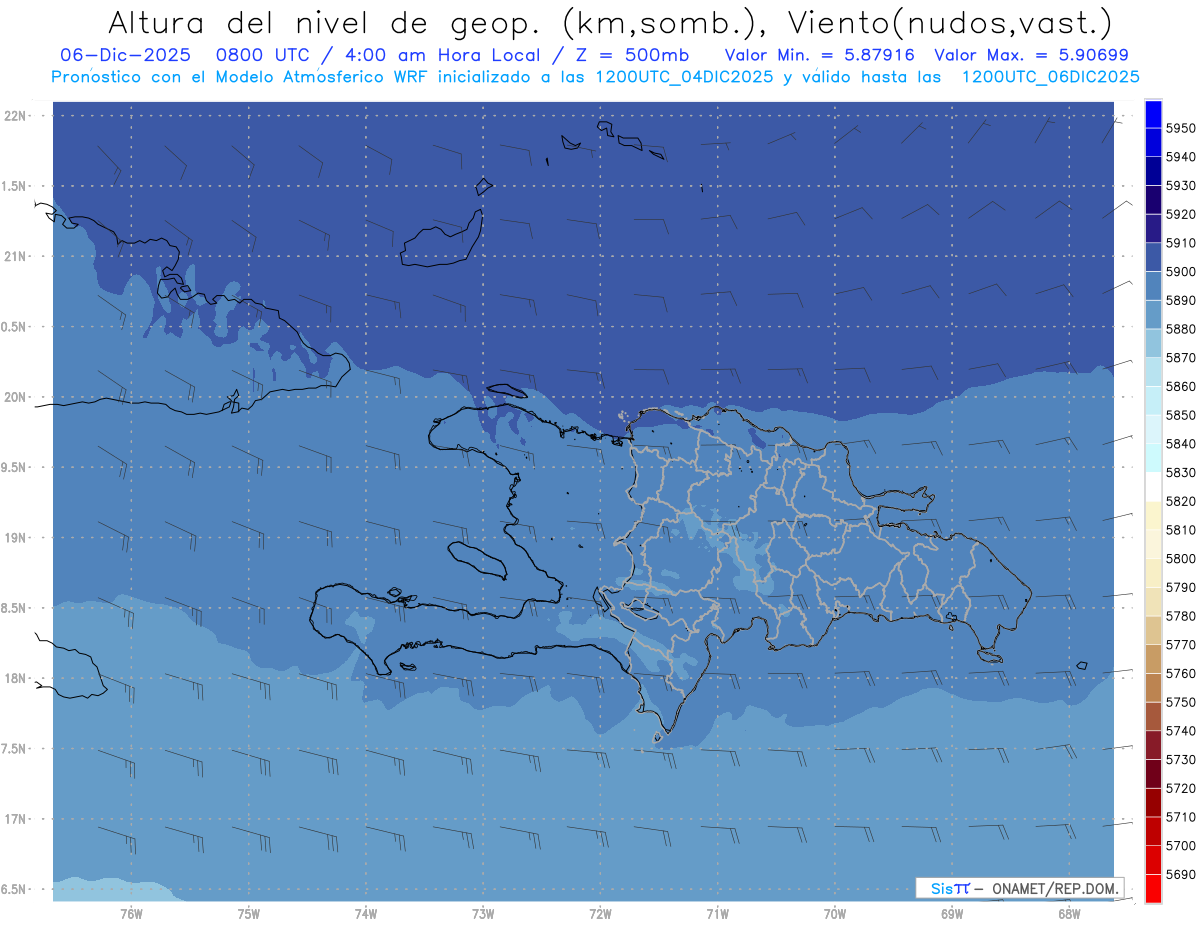The width and height of the screenshot is (1200, 927).
Task: Click the 5890 colorbar label
Action: pos(1180,300)
